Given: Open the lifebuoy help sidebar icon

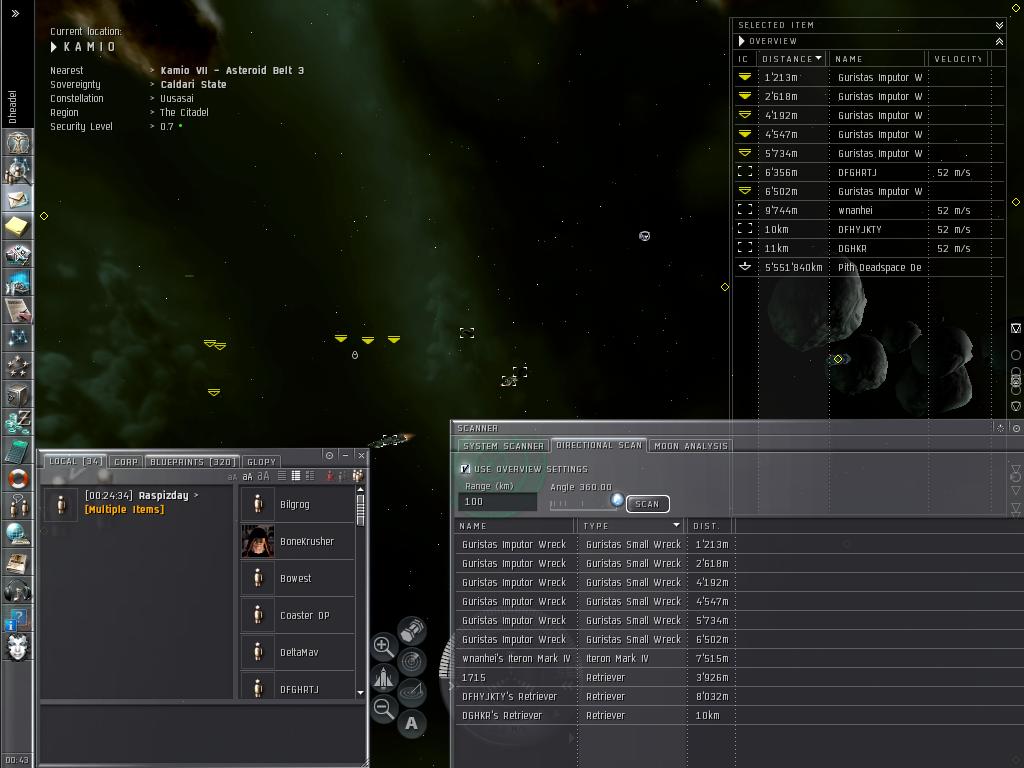Looking at the screenshot, I should tap(18, 478).
